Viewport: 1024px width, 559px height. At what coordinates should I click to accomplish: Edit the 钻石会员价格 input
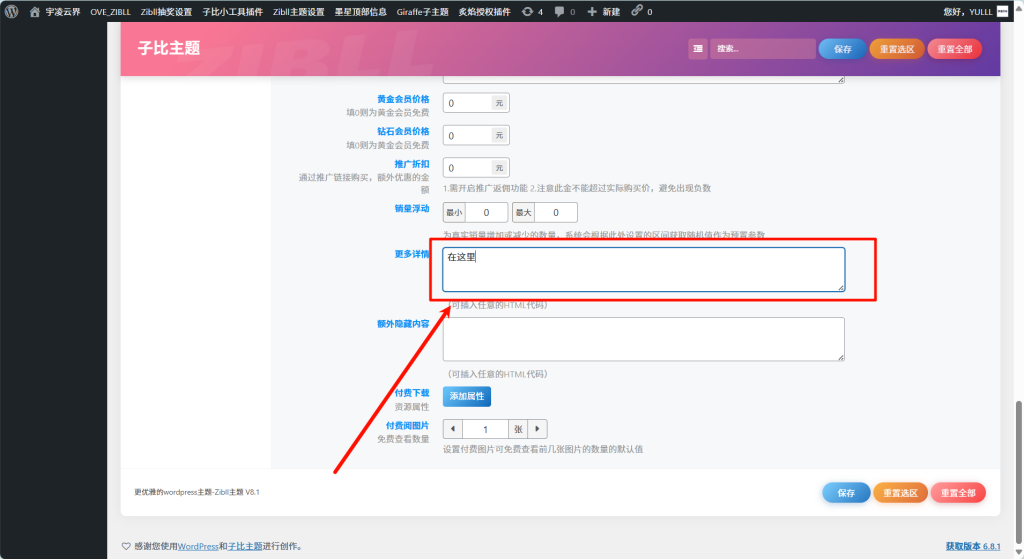click(468, 135)
